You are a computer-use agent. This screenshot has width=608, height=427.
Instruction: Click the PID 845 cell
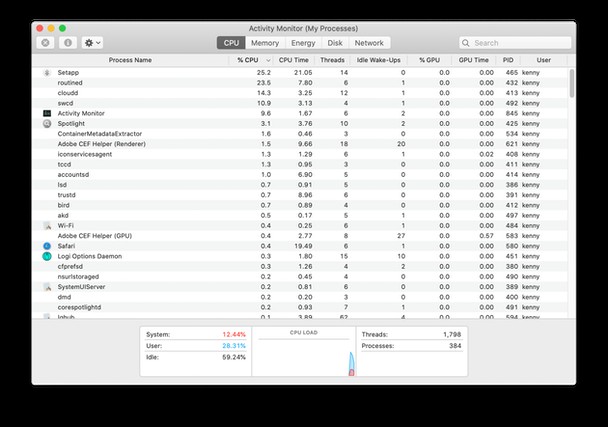point(511,113)
